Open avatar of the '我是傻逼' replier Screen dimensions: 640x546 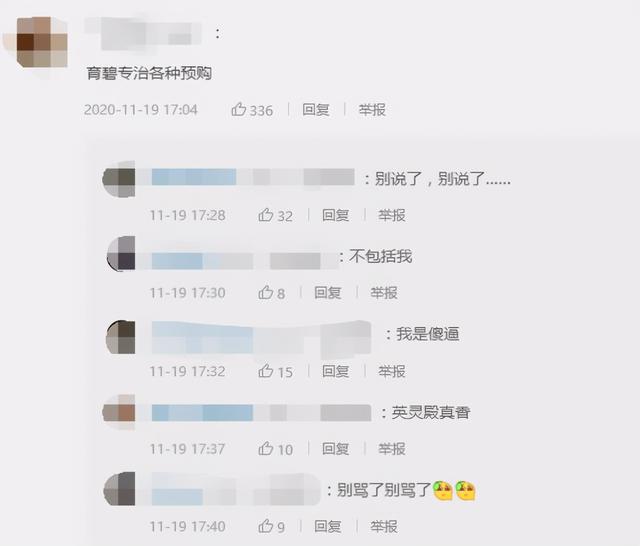121,337
